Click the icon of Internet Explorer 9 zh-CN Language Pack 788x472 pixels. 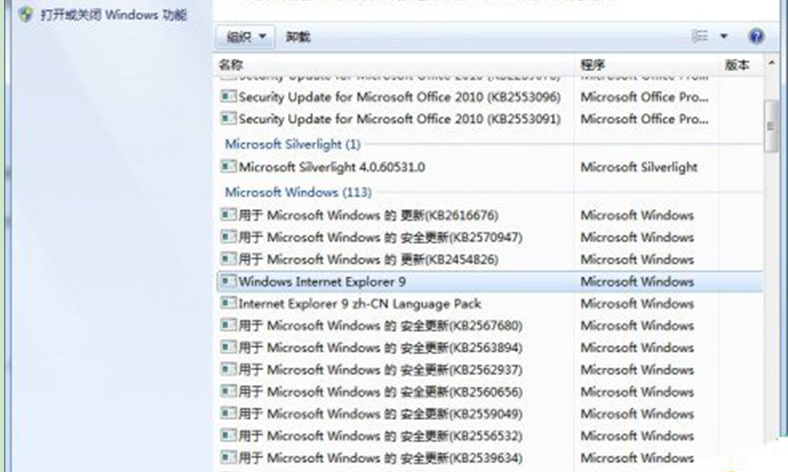[228, 303]
